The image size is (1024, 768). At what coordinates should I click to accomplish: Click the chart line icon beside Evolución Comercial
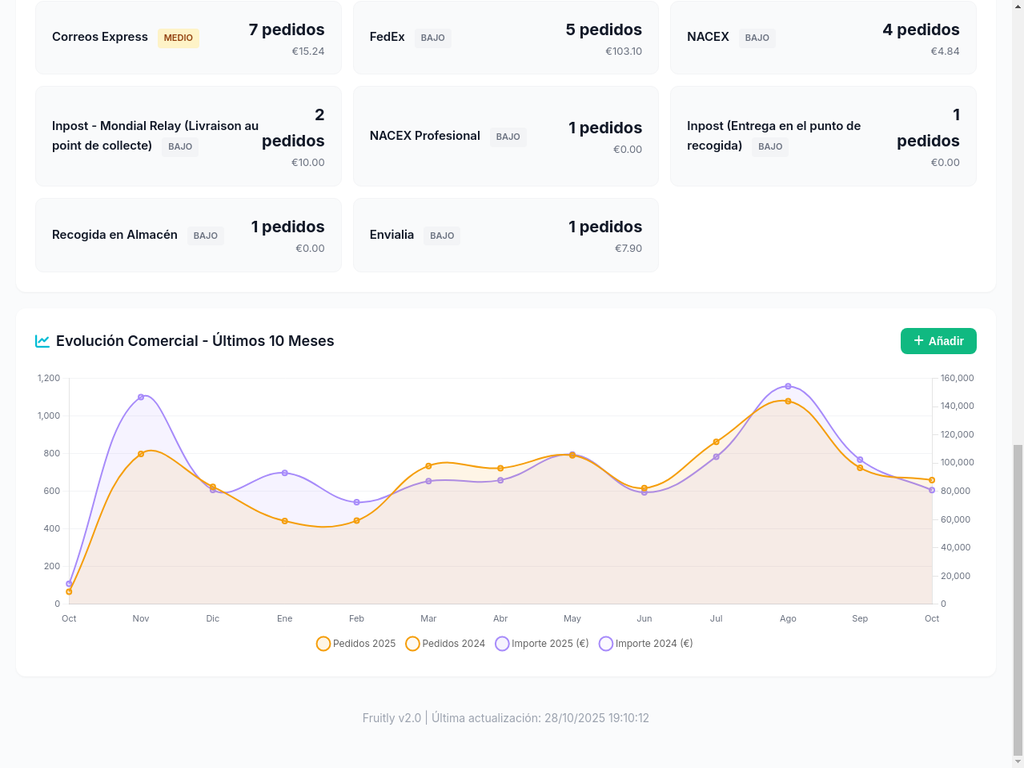pos(43,341)
